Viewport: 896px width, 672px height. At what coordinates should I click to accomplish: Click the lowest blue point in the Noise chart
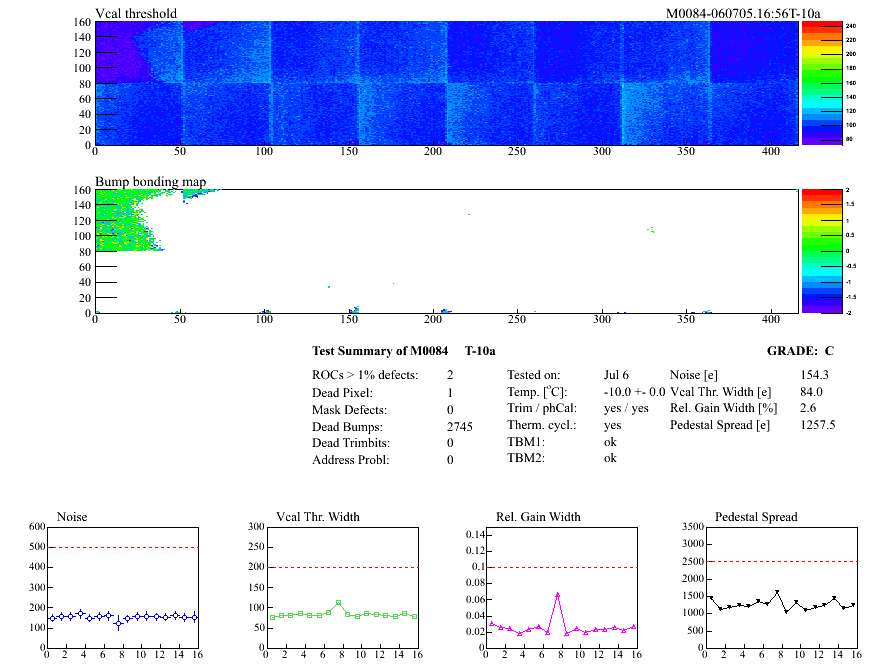click(118, 623)
